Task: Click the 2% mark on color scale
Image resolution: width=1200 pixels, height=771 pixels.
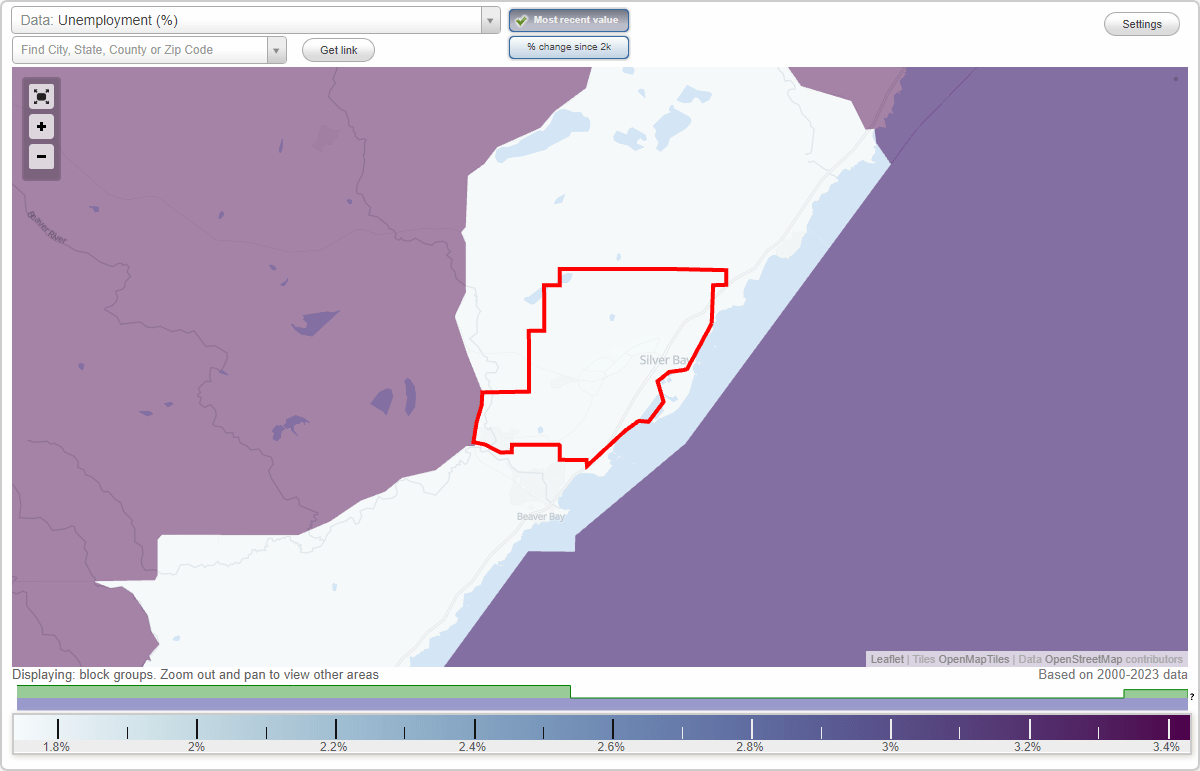Action: click(197, 747)
